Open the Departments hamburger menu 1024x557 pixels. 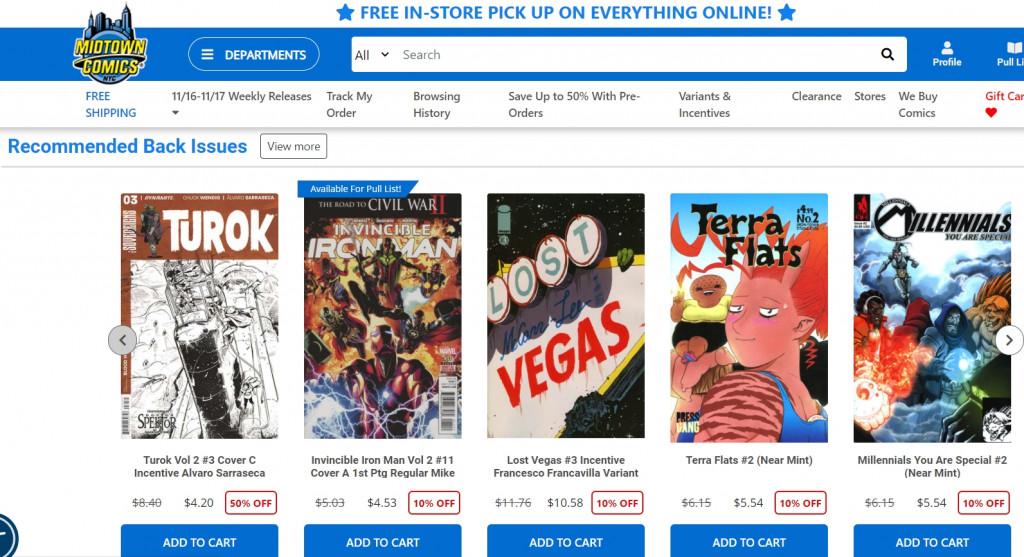(x=253, y=54)
